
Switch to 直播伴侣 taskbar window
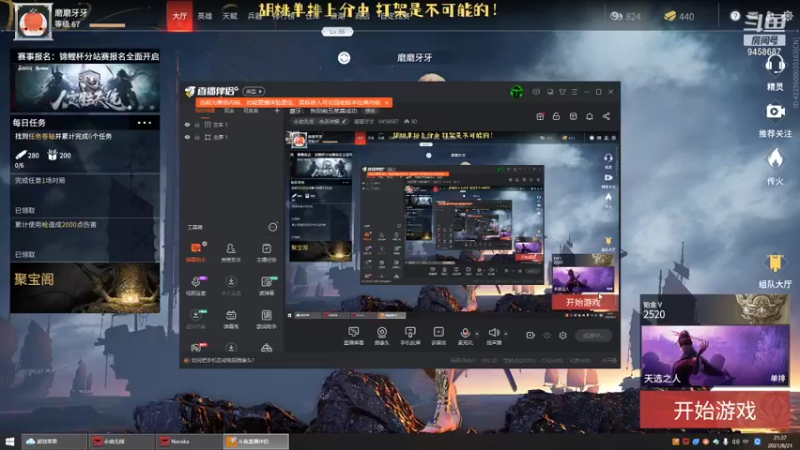tap(256, 441)
